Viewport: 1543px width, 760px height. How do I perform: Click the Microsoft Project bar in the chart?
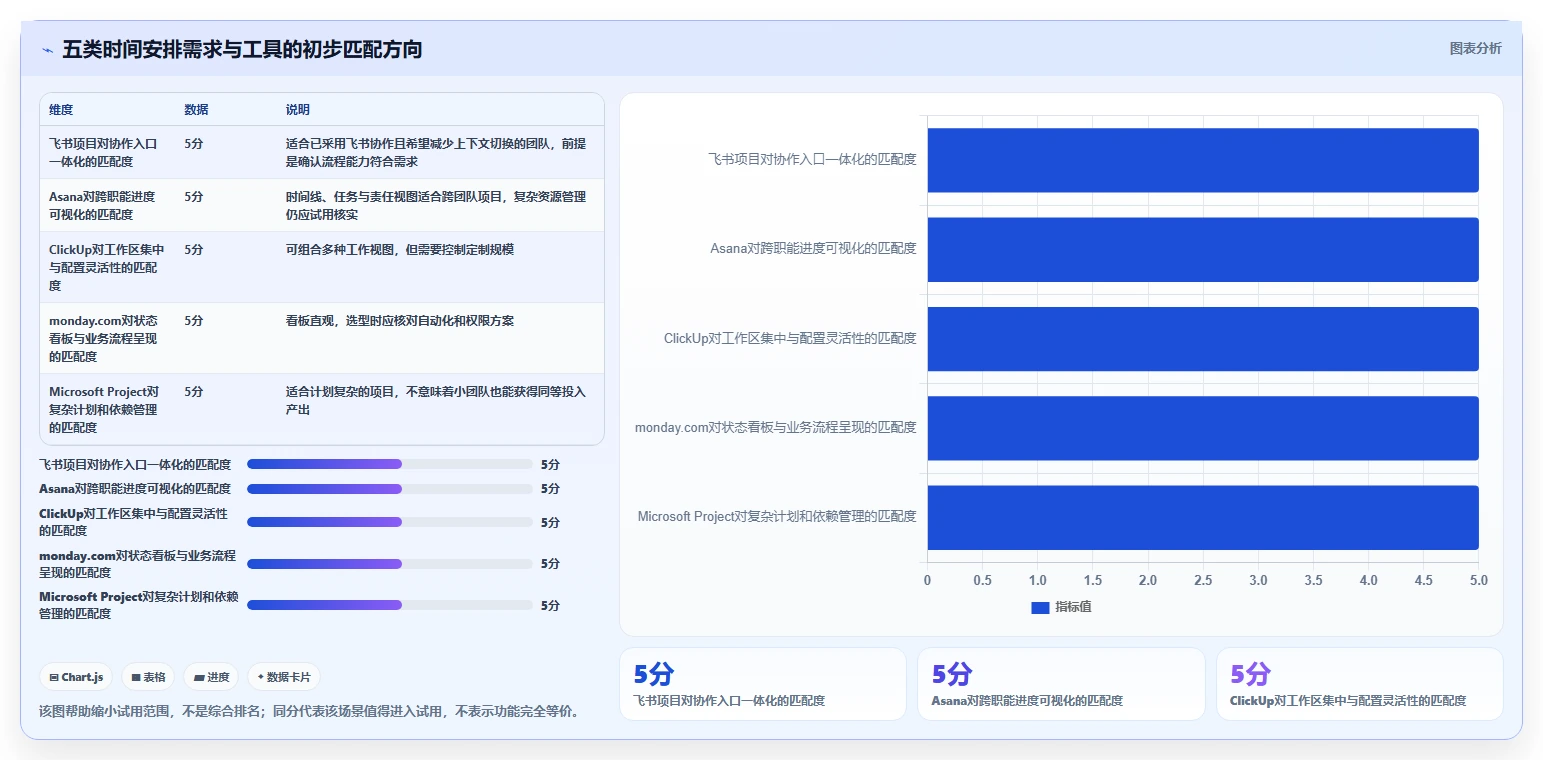tap(1203, 517)
